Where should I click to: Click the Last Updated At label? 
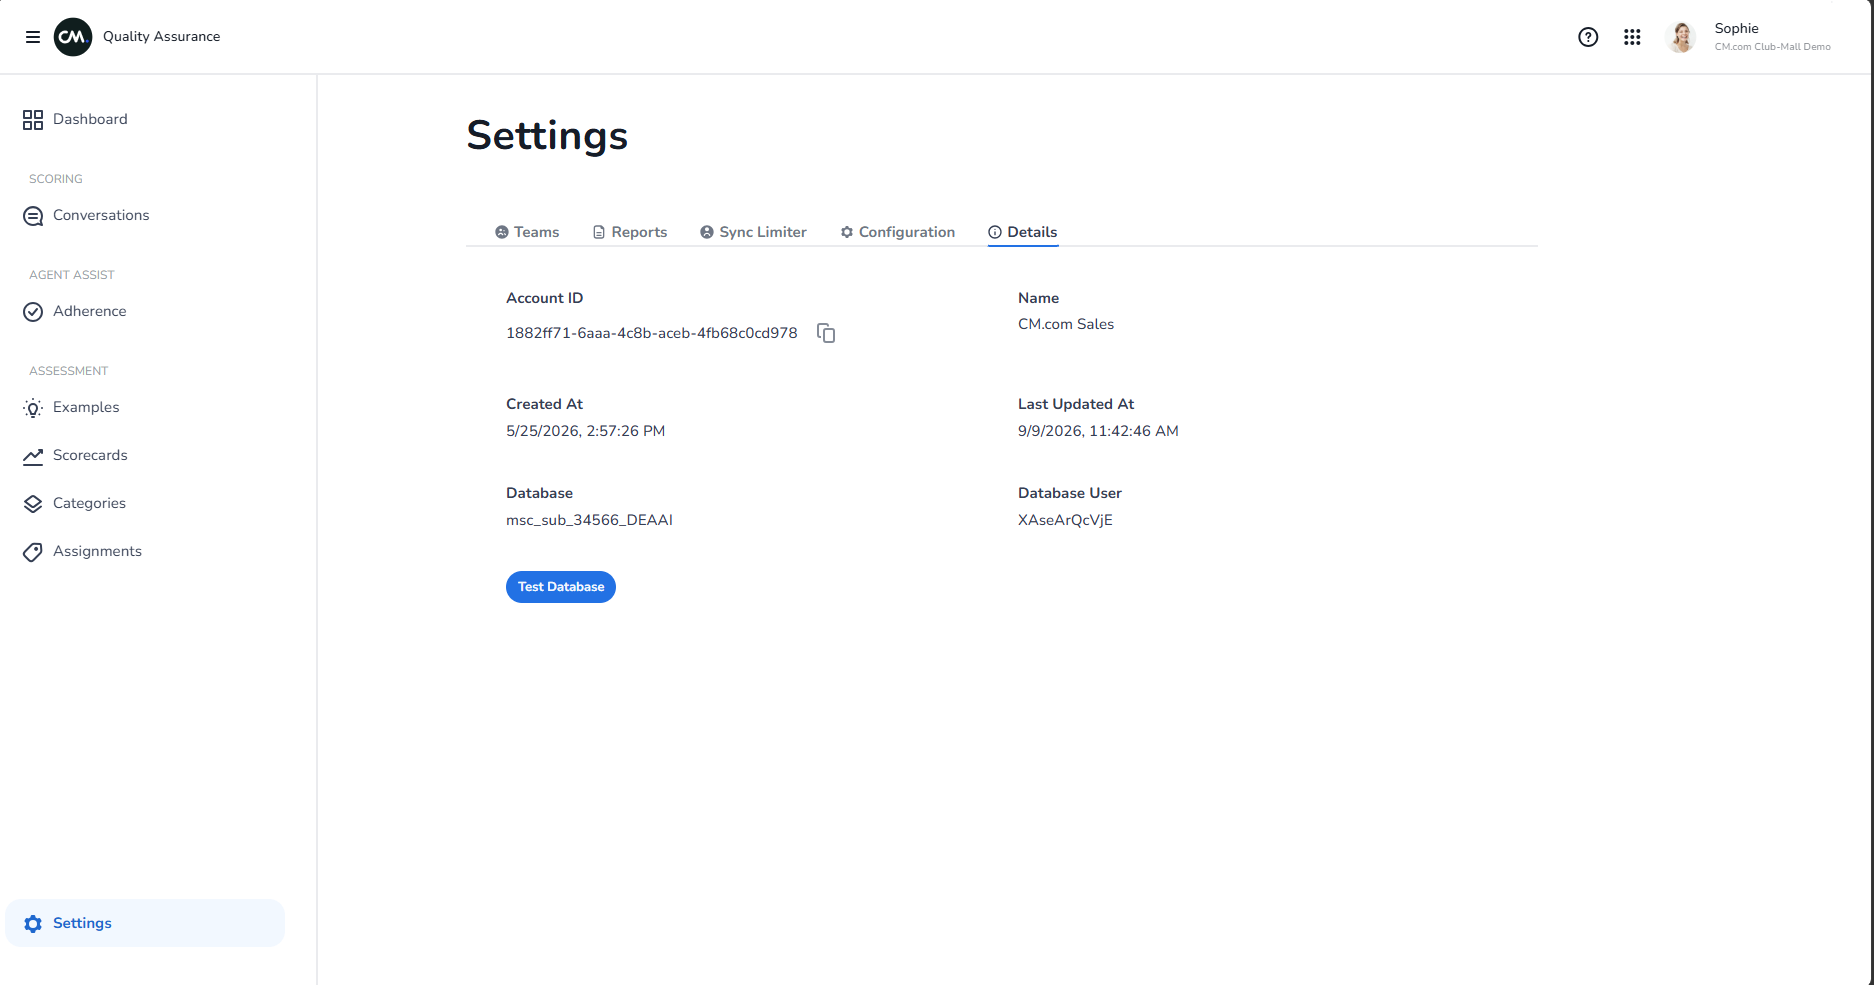pos(1076,404)
